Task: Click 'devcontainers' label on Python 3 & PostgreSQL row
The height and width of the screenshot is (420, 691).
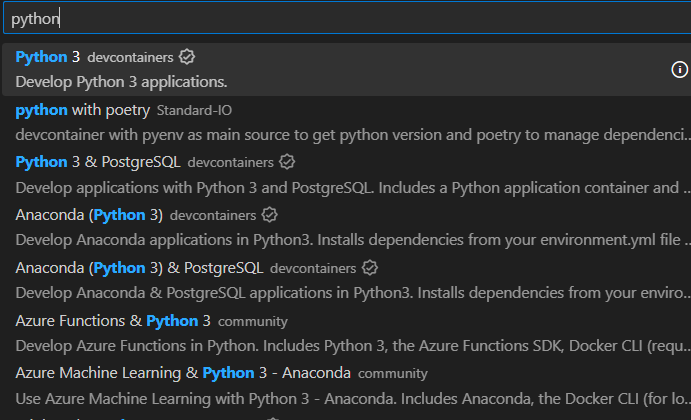Action: [230, 163]
